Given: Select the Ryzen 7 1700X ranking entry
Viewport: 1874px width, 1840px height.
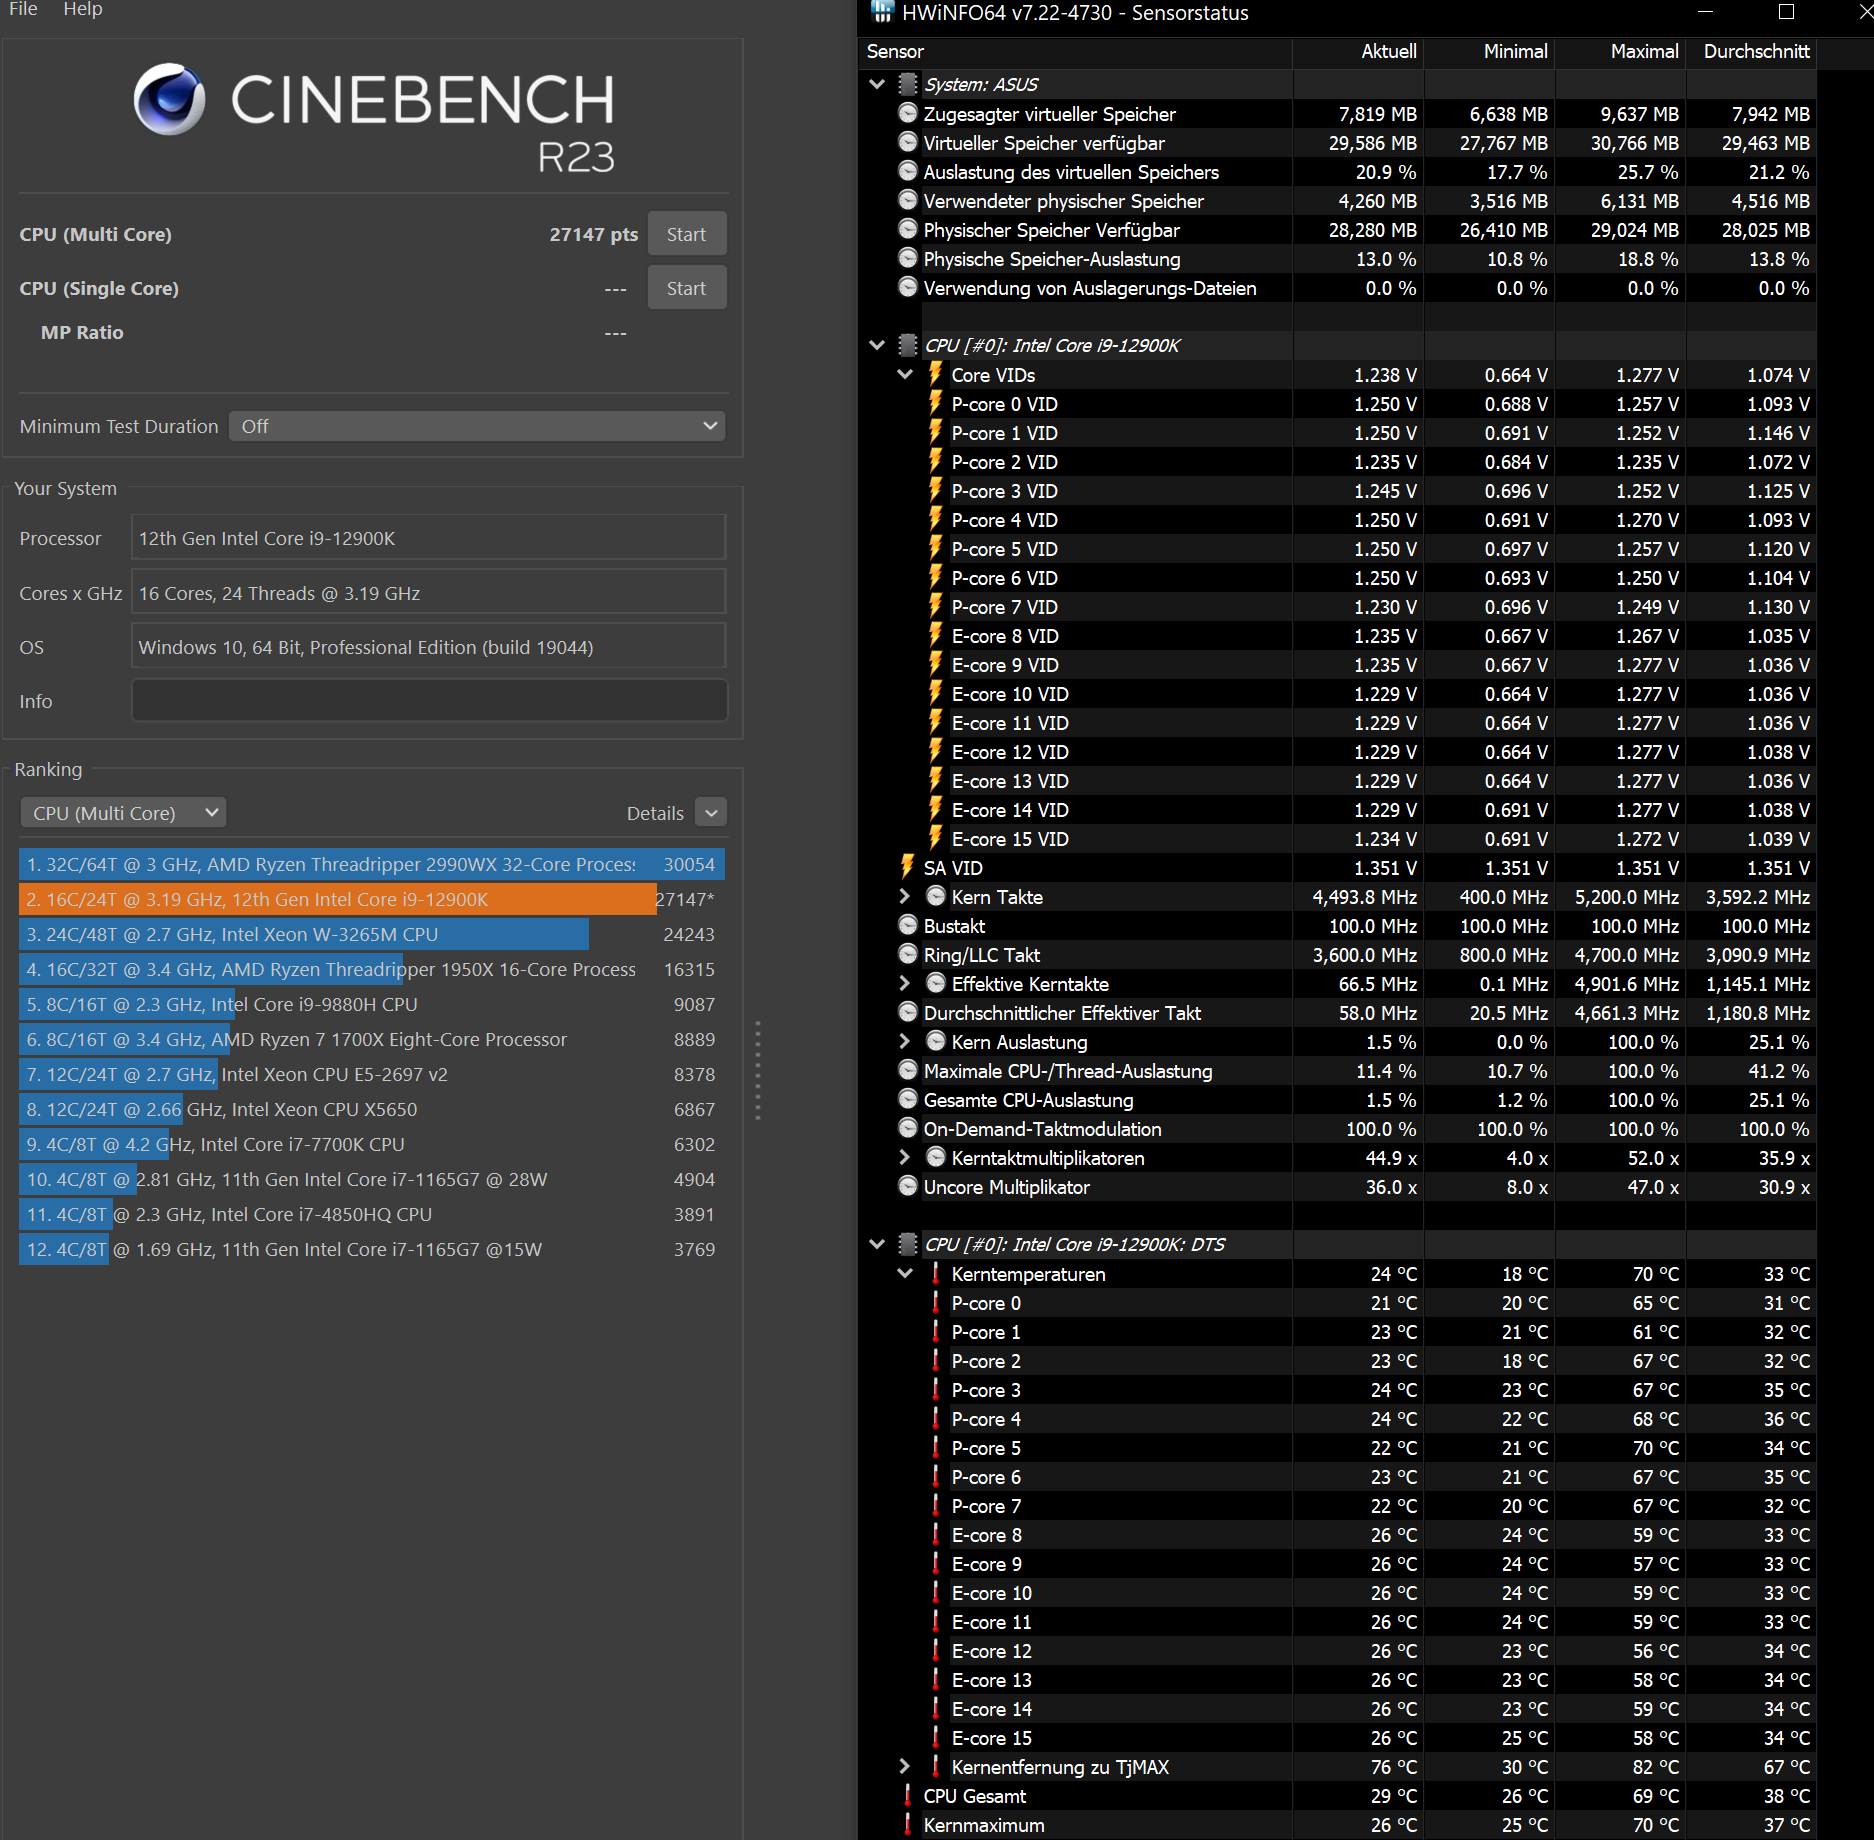Looking at the screenshot, I should pos(371,1039).
